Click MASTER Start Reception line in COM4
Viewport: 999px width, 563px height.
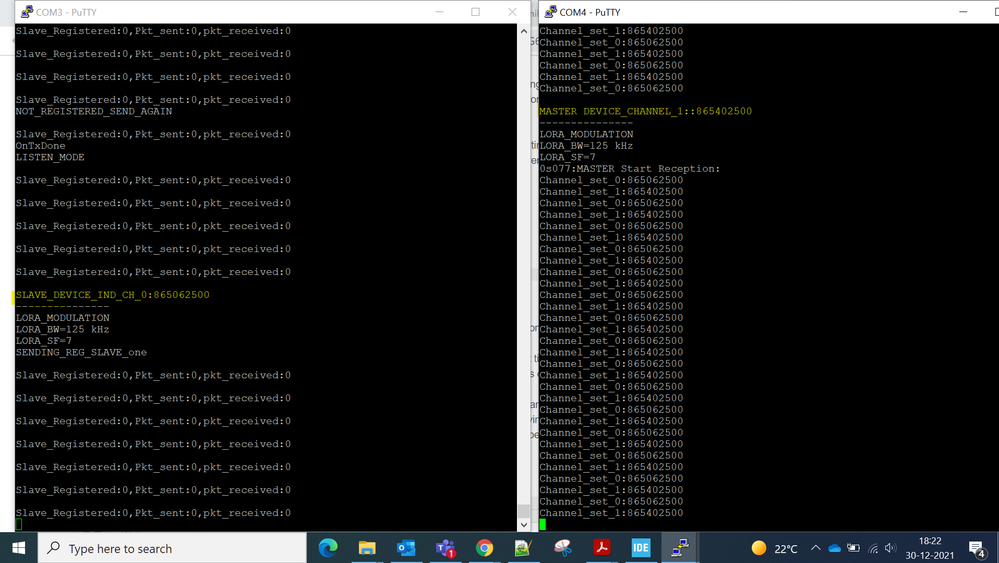[629, 169]
